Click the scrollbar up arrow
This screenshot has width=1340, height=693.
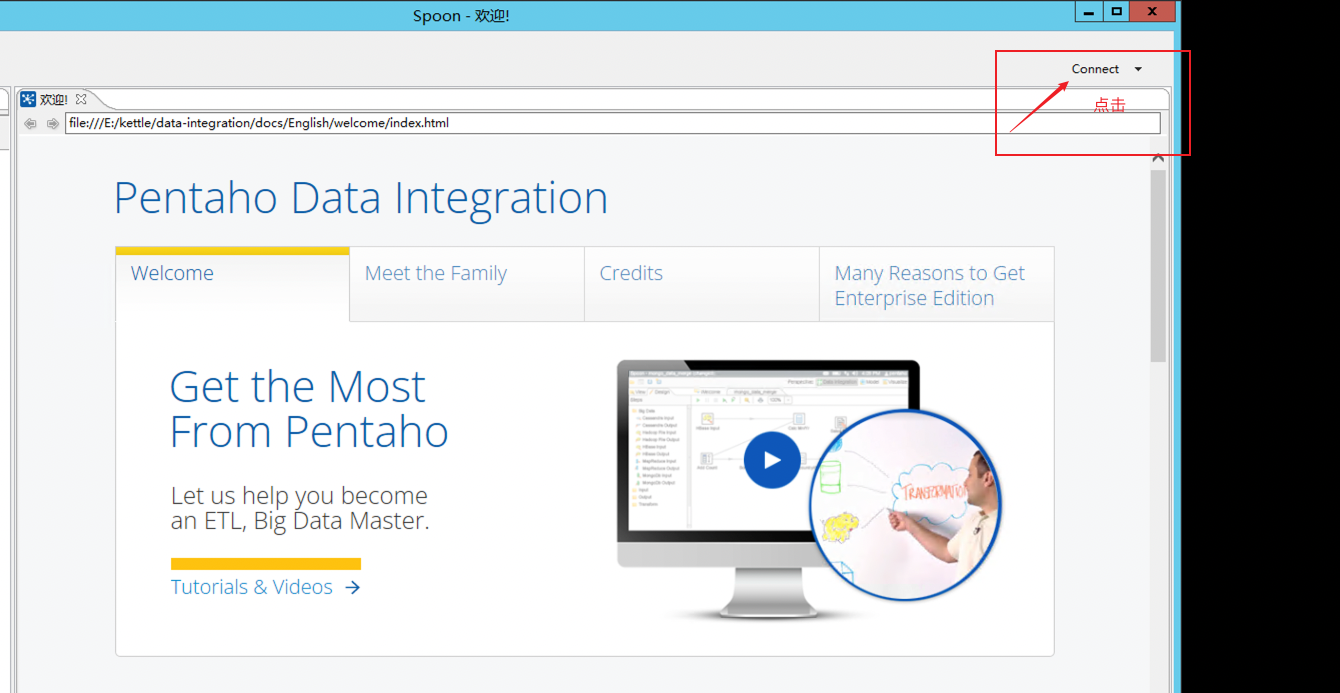1158,157
